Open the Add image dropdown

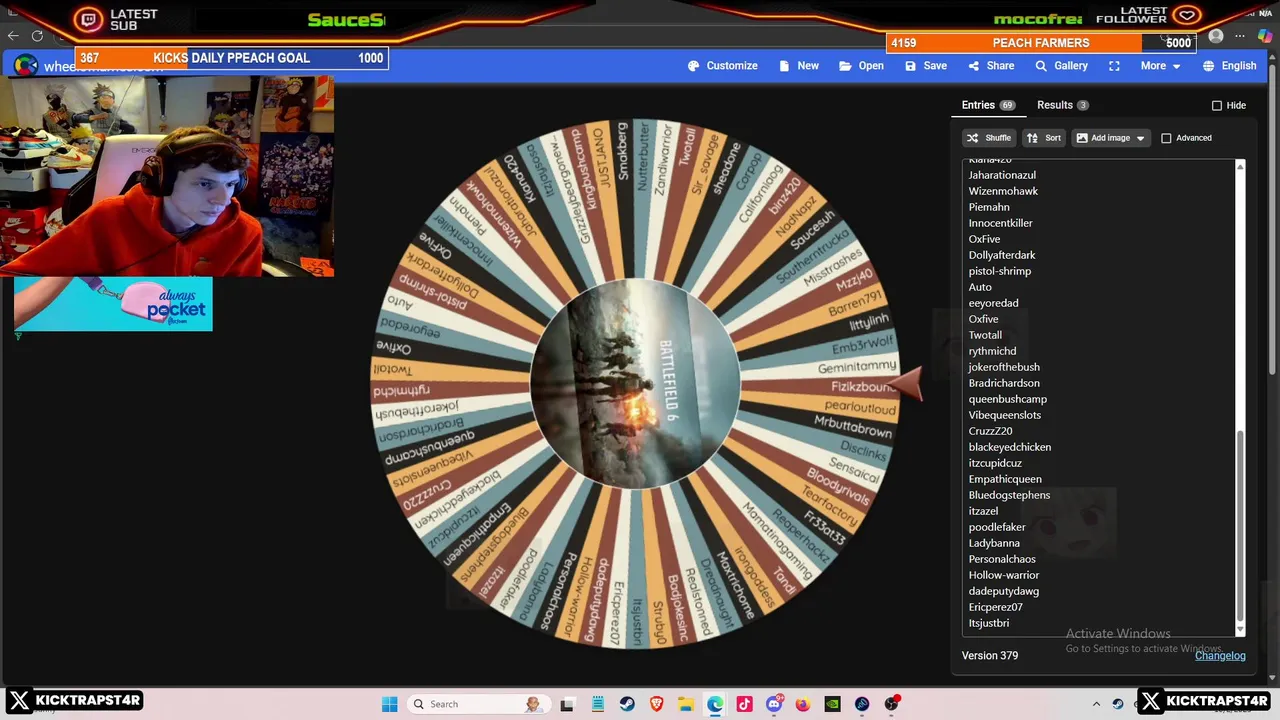(x=1110, y=138)
